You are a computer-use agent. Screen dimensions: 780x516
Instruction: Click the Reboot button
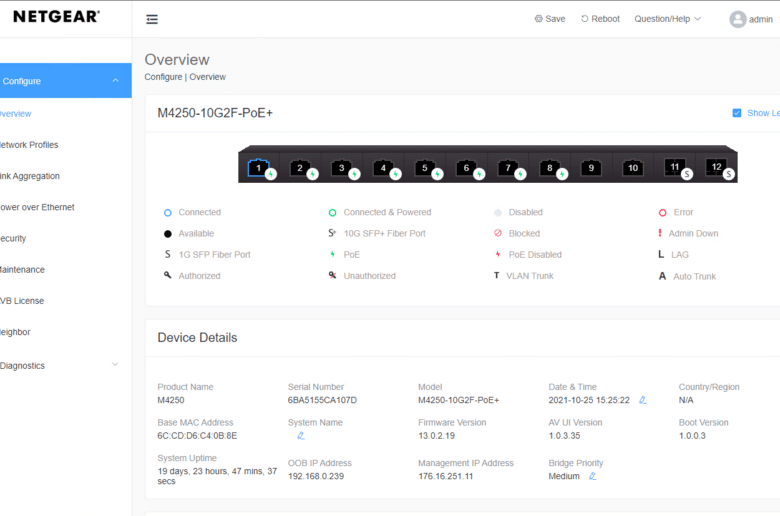pyautogui.click(x=600, y=19)
